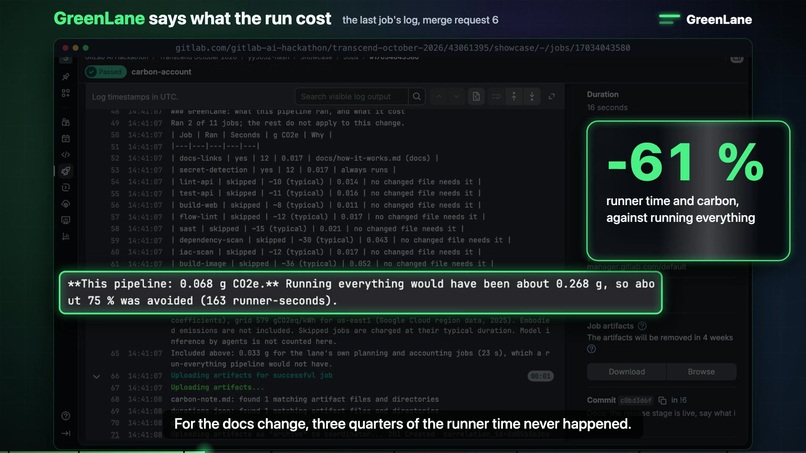Click the green Passed status badge
Viewport: 806px width, 453px height.
[106, 72]
